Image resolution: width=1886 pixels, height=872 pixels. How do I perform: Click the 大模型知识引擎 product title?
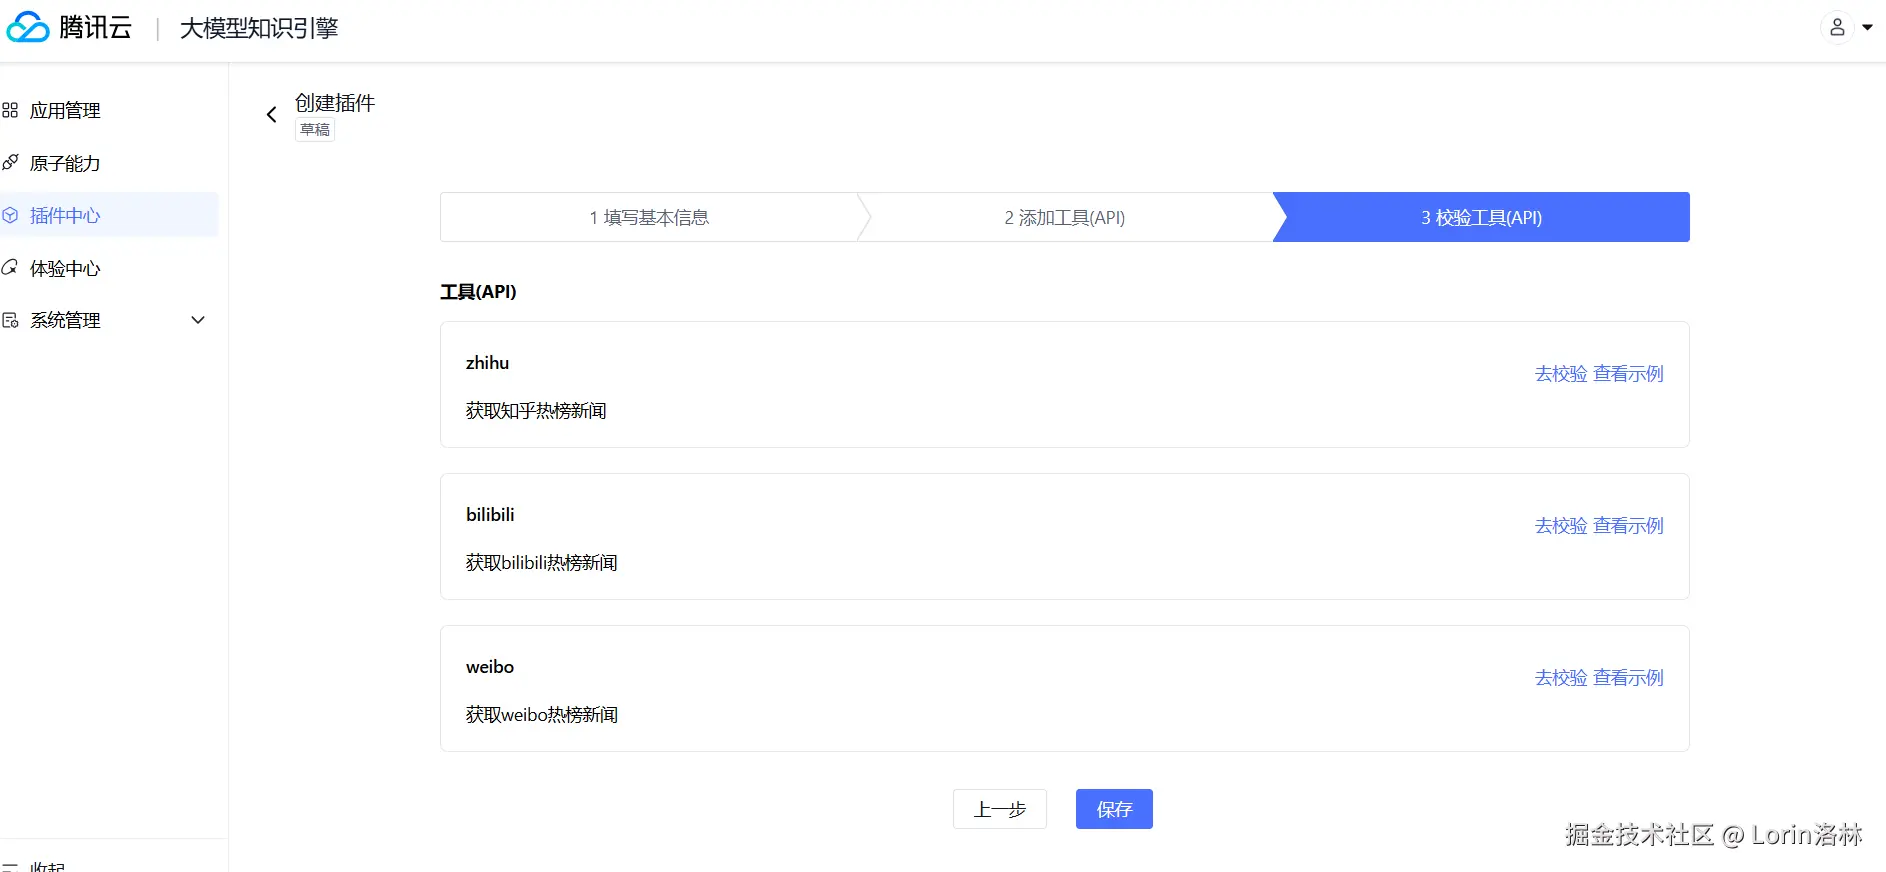259,28
